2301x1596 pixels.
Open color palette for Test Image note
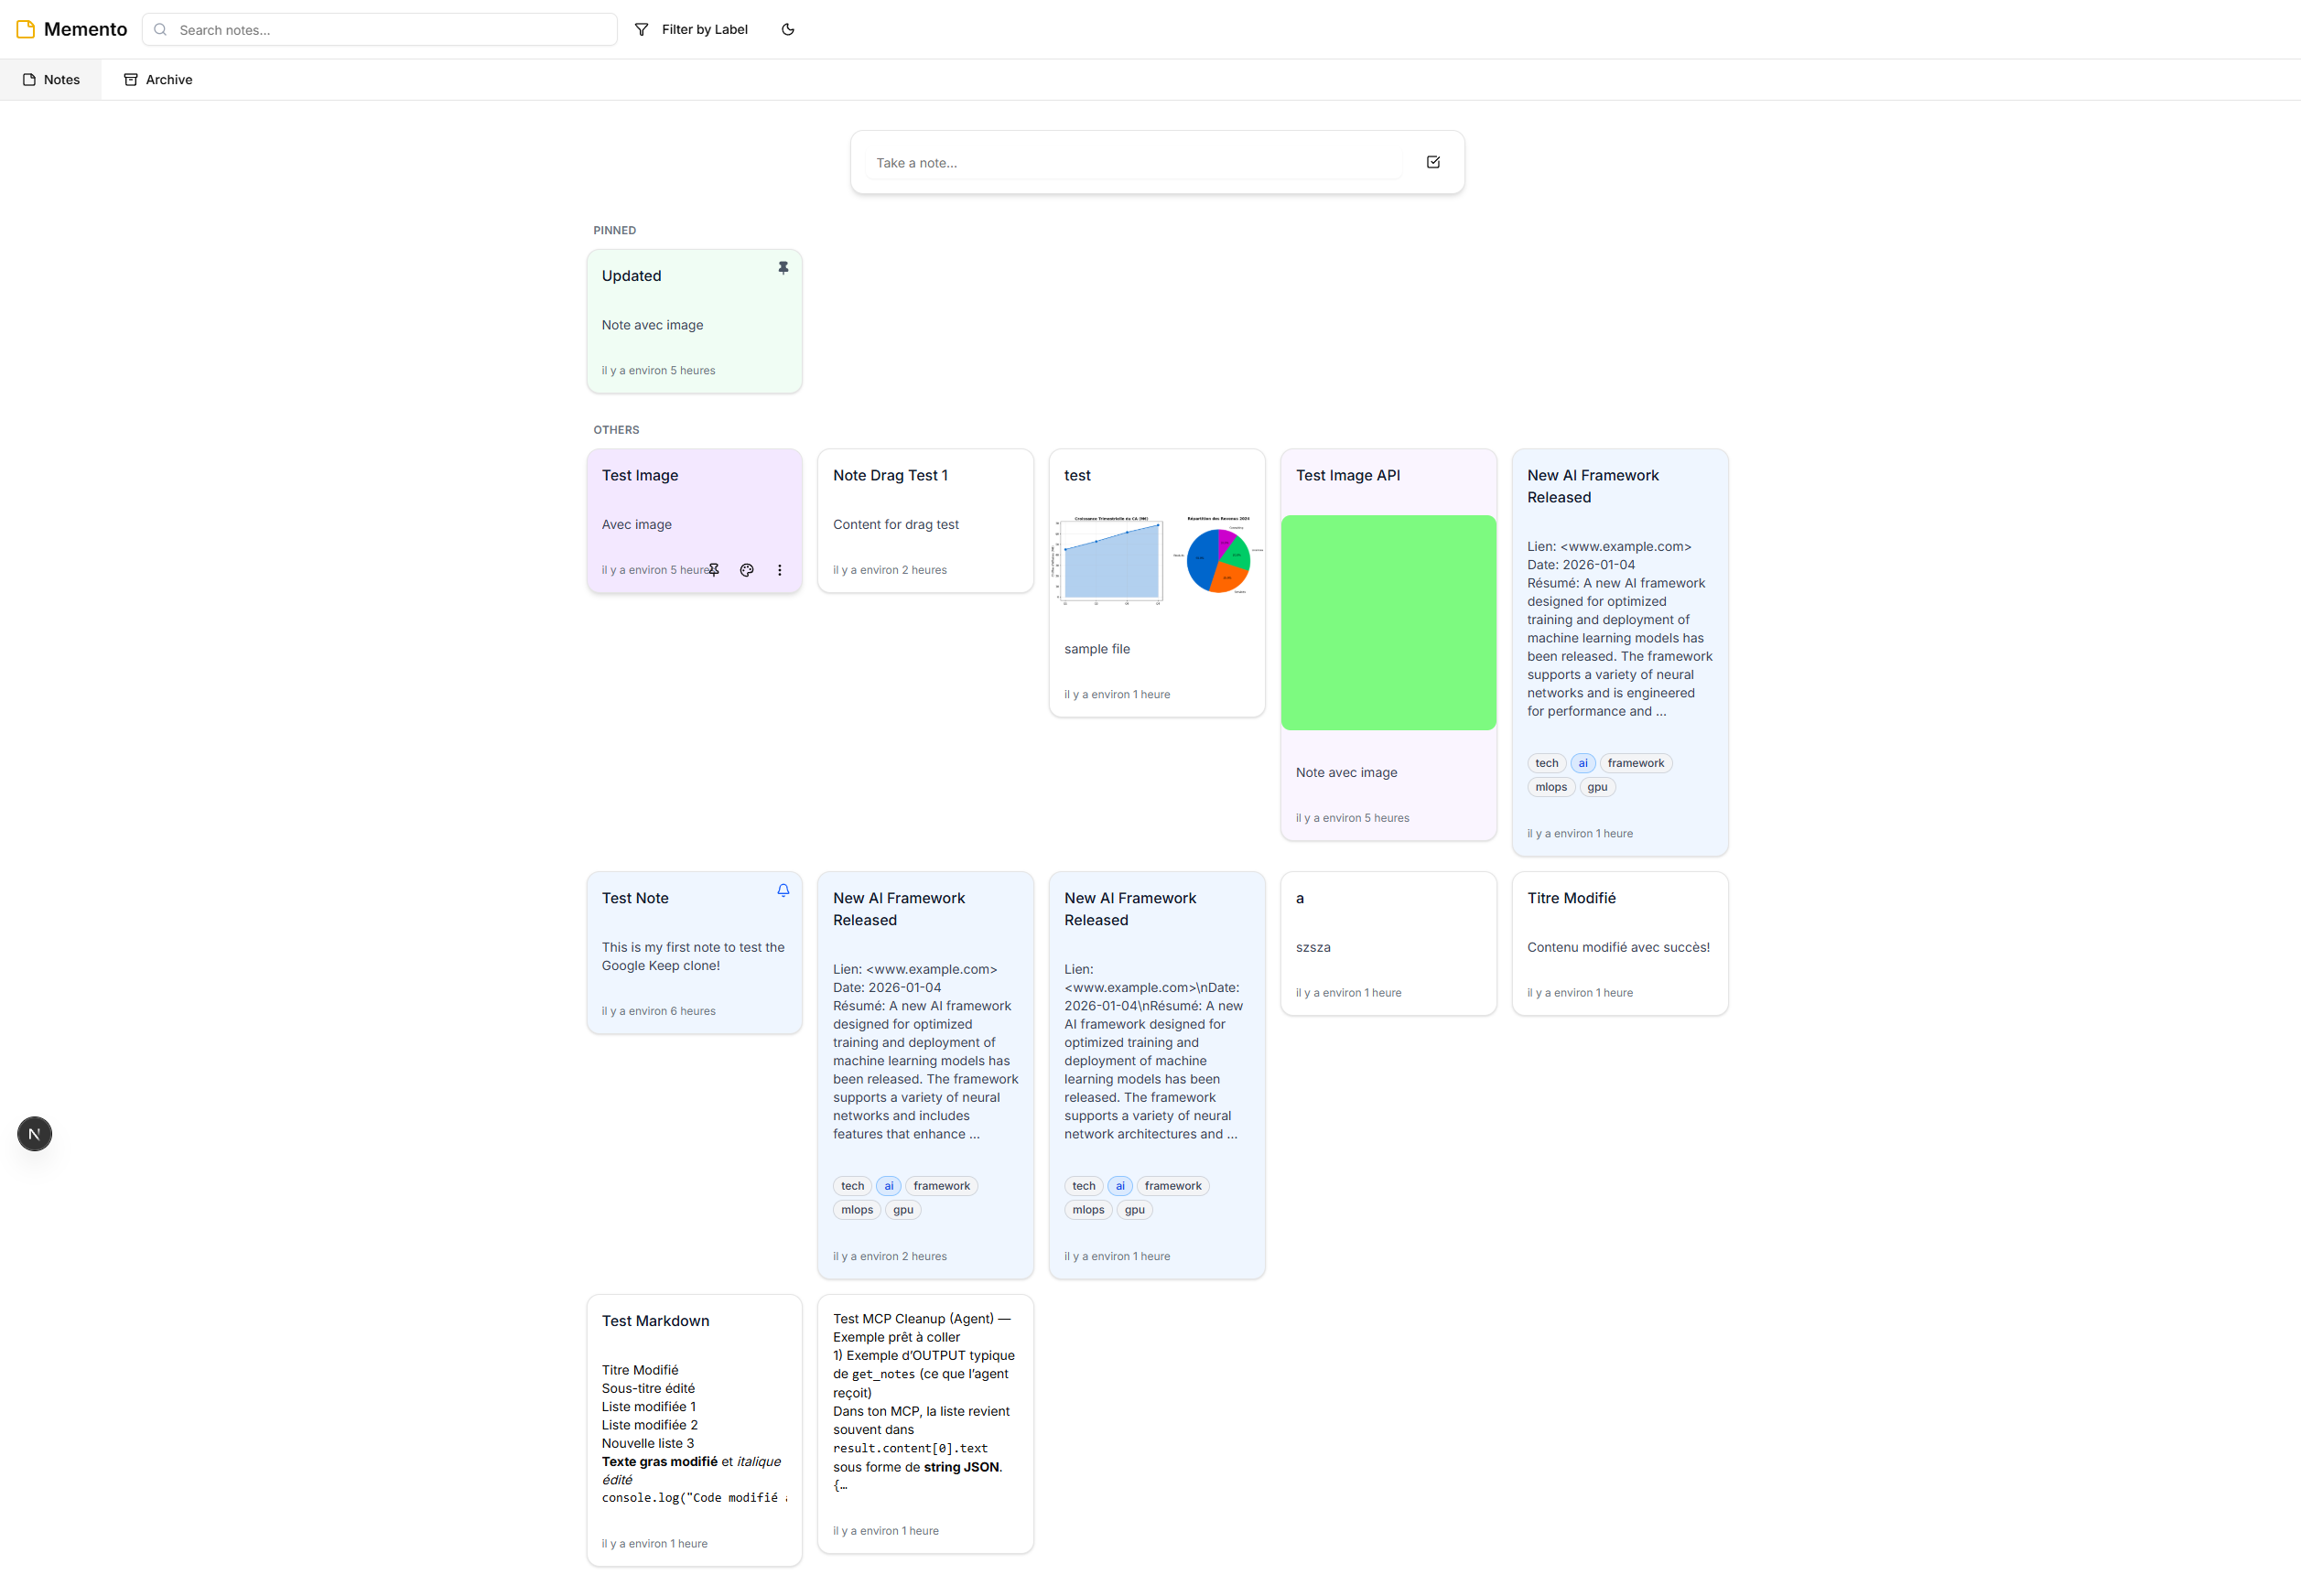coord(746,570)
